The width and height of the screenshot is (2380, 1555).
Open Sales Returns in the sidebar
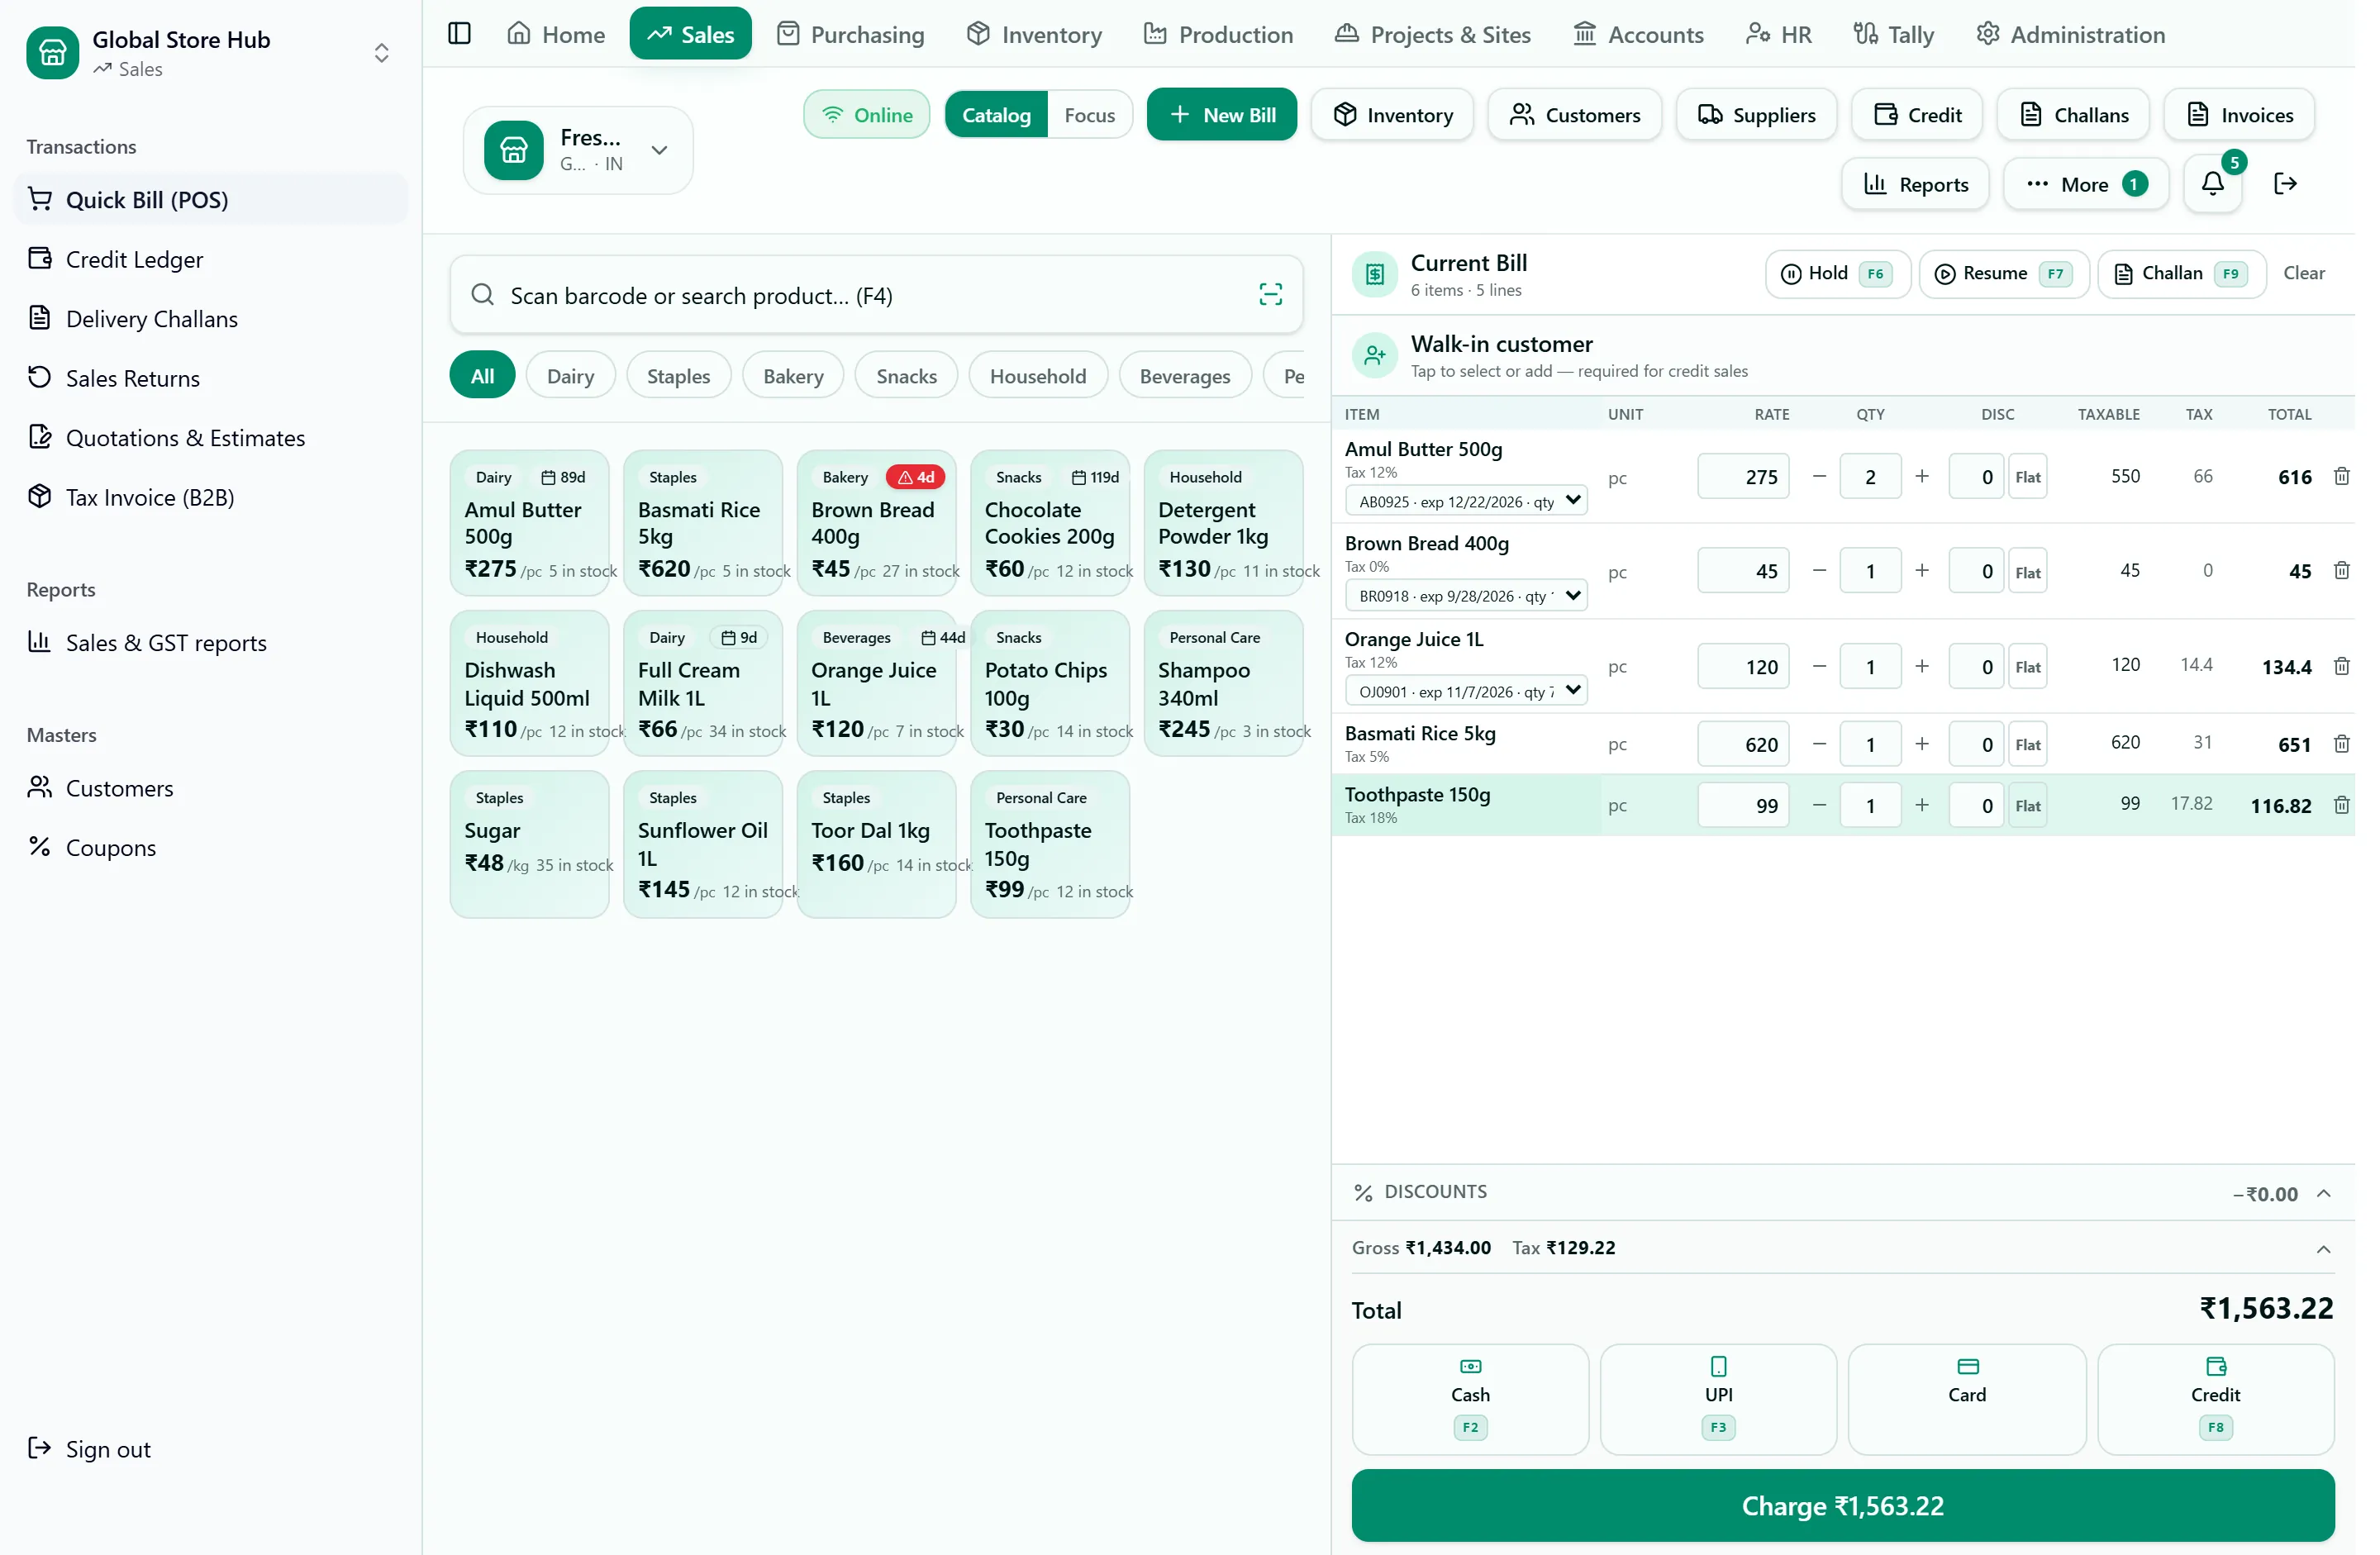point(212,379)
